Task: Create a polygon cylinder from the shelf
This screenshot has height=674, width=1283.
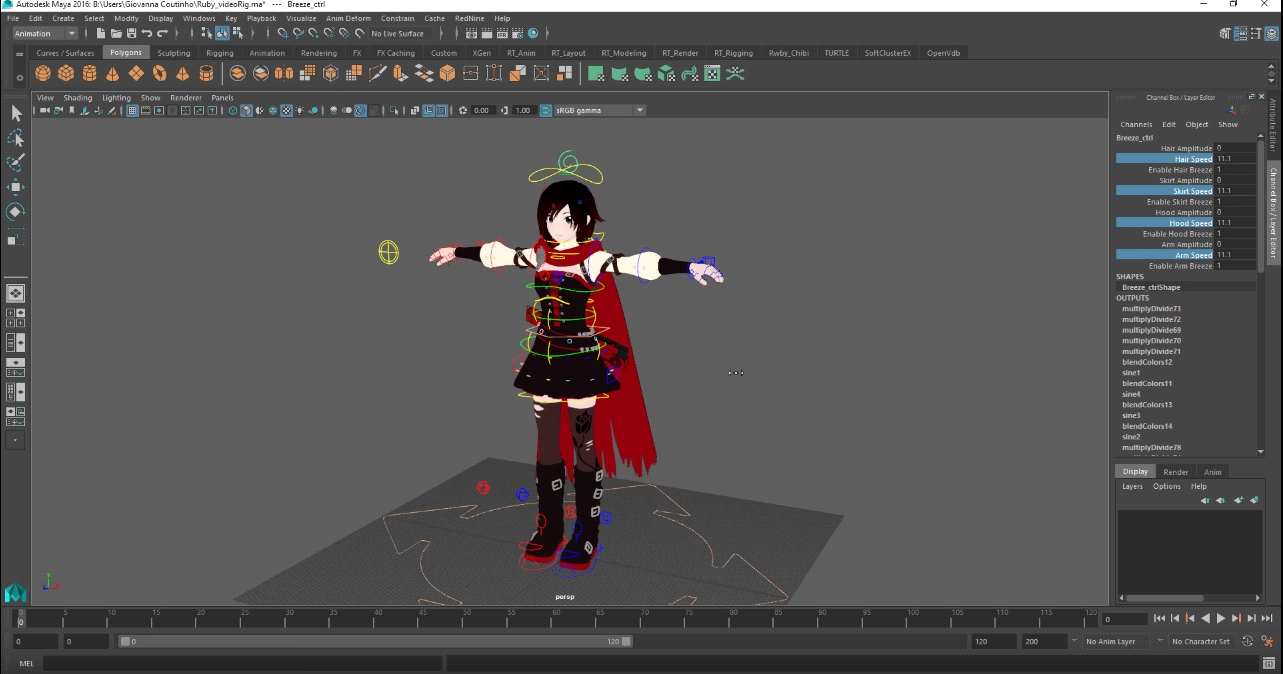Action: (90, 73)
